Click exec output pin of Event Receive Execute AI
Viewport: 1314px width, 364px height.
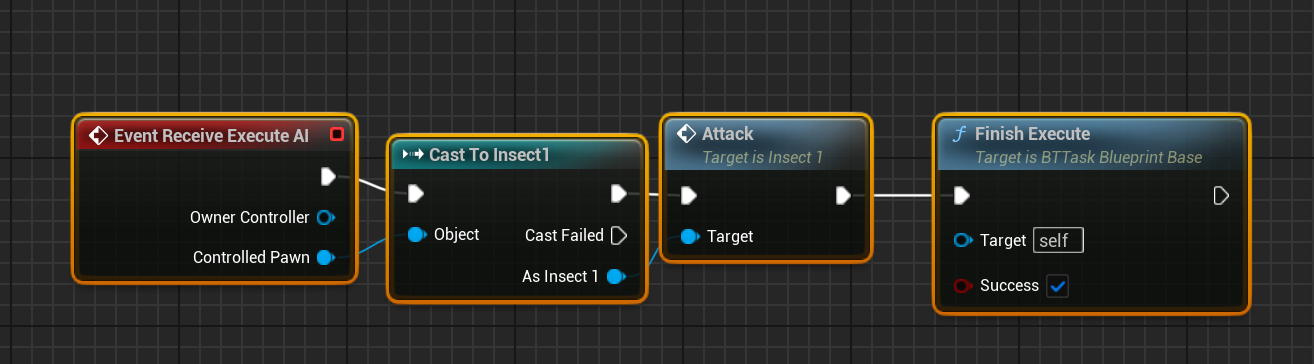328,177
